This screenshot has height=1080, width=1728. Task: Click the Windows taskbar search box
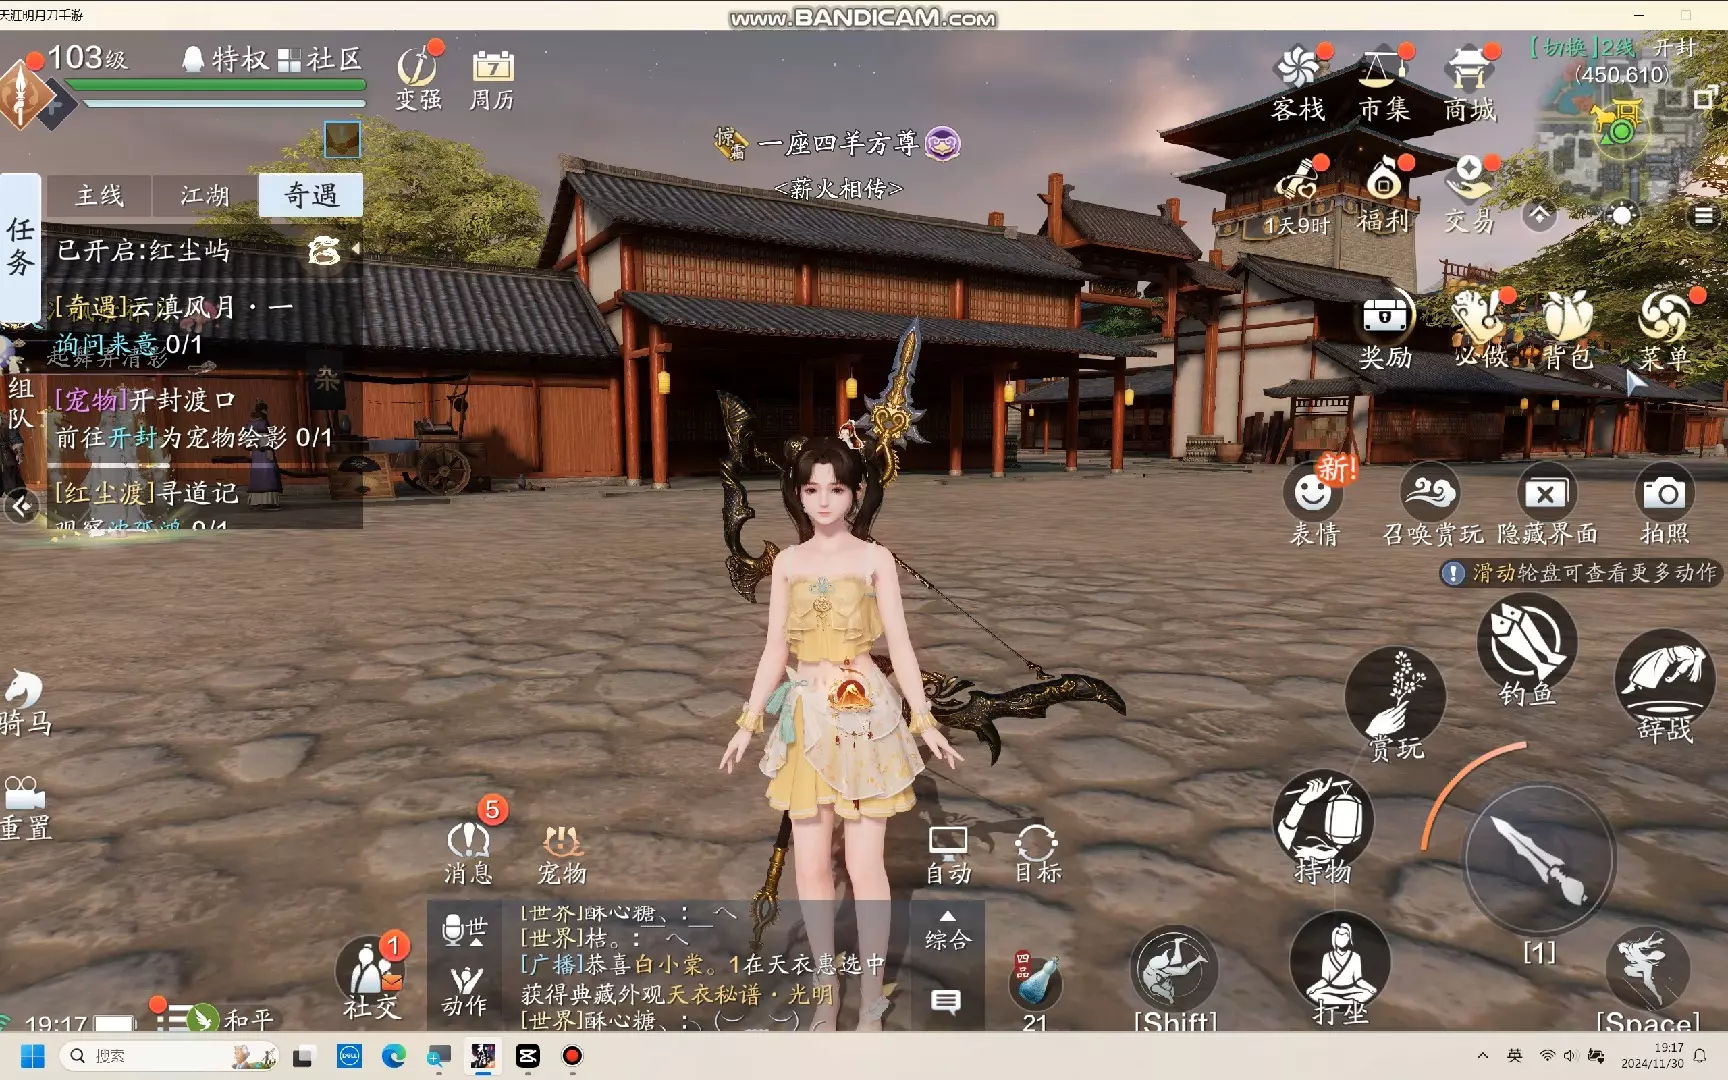tap(169, 1056)
